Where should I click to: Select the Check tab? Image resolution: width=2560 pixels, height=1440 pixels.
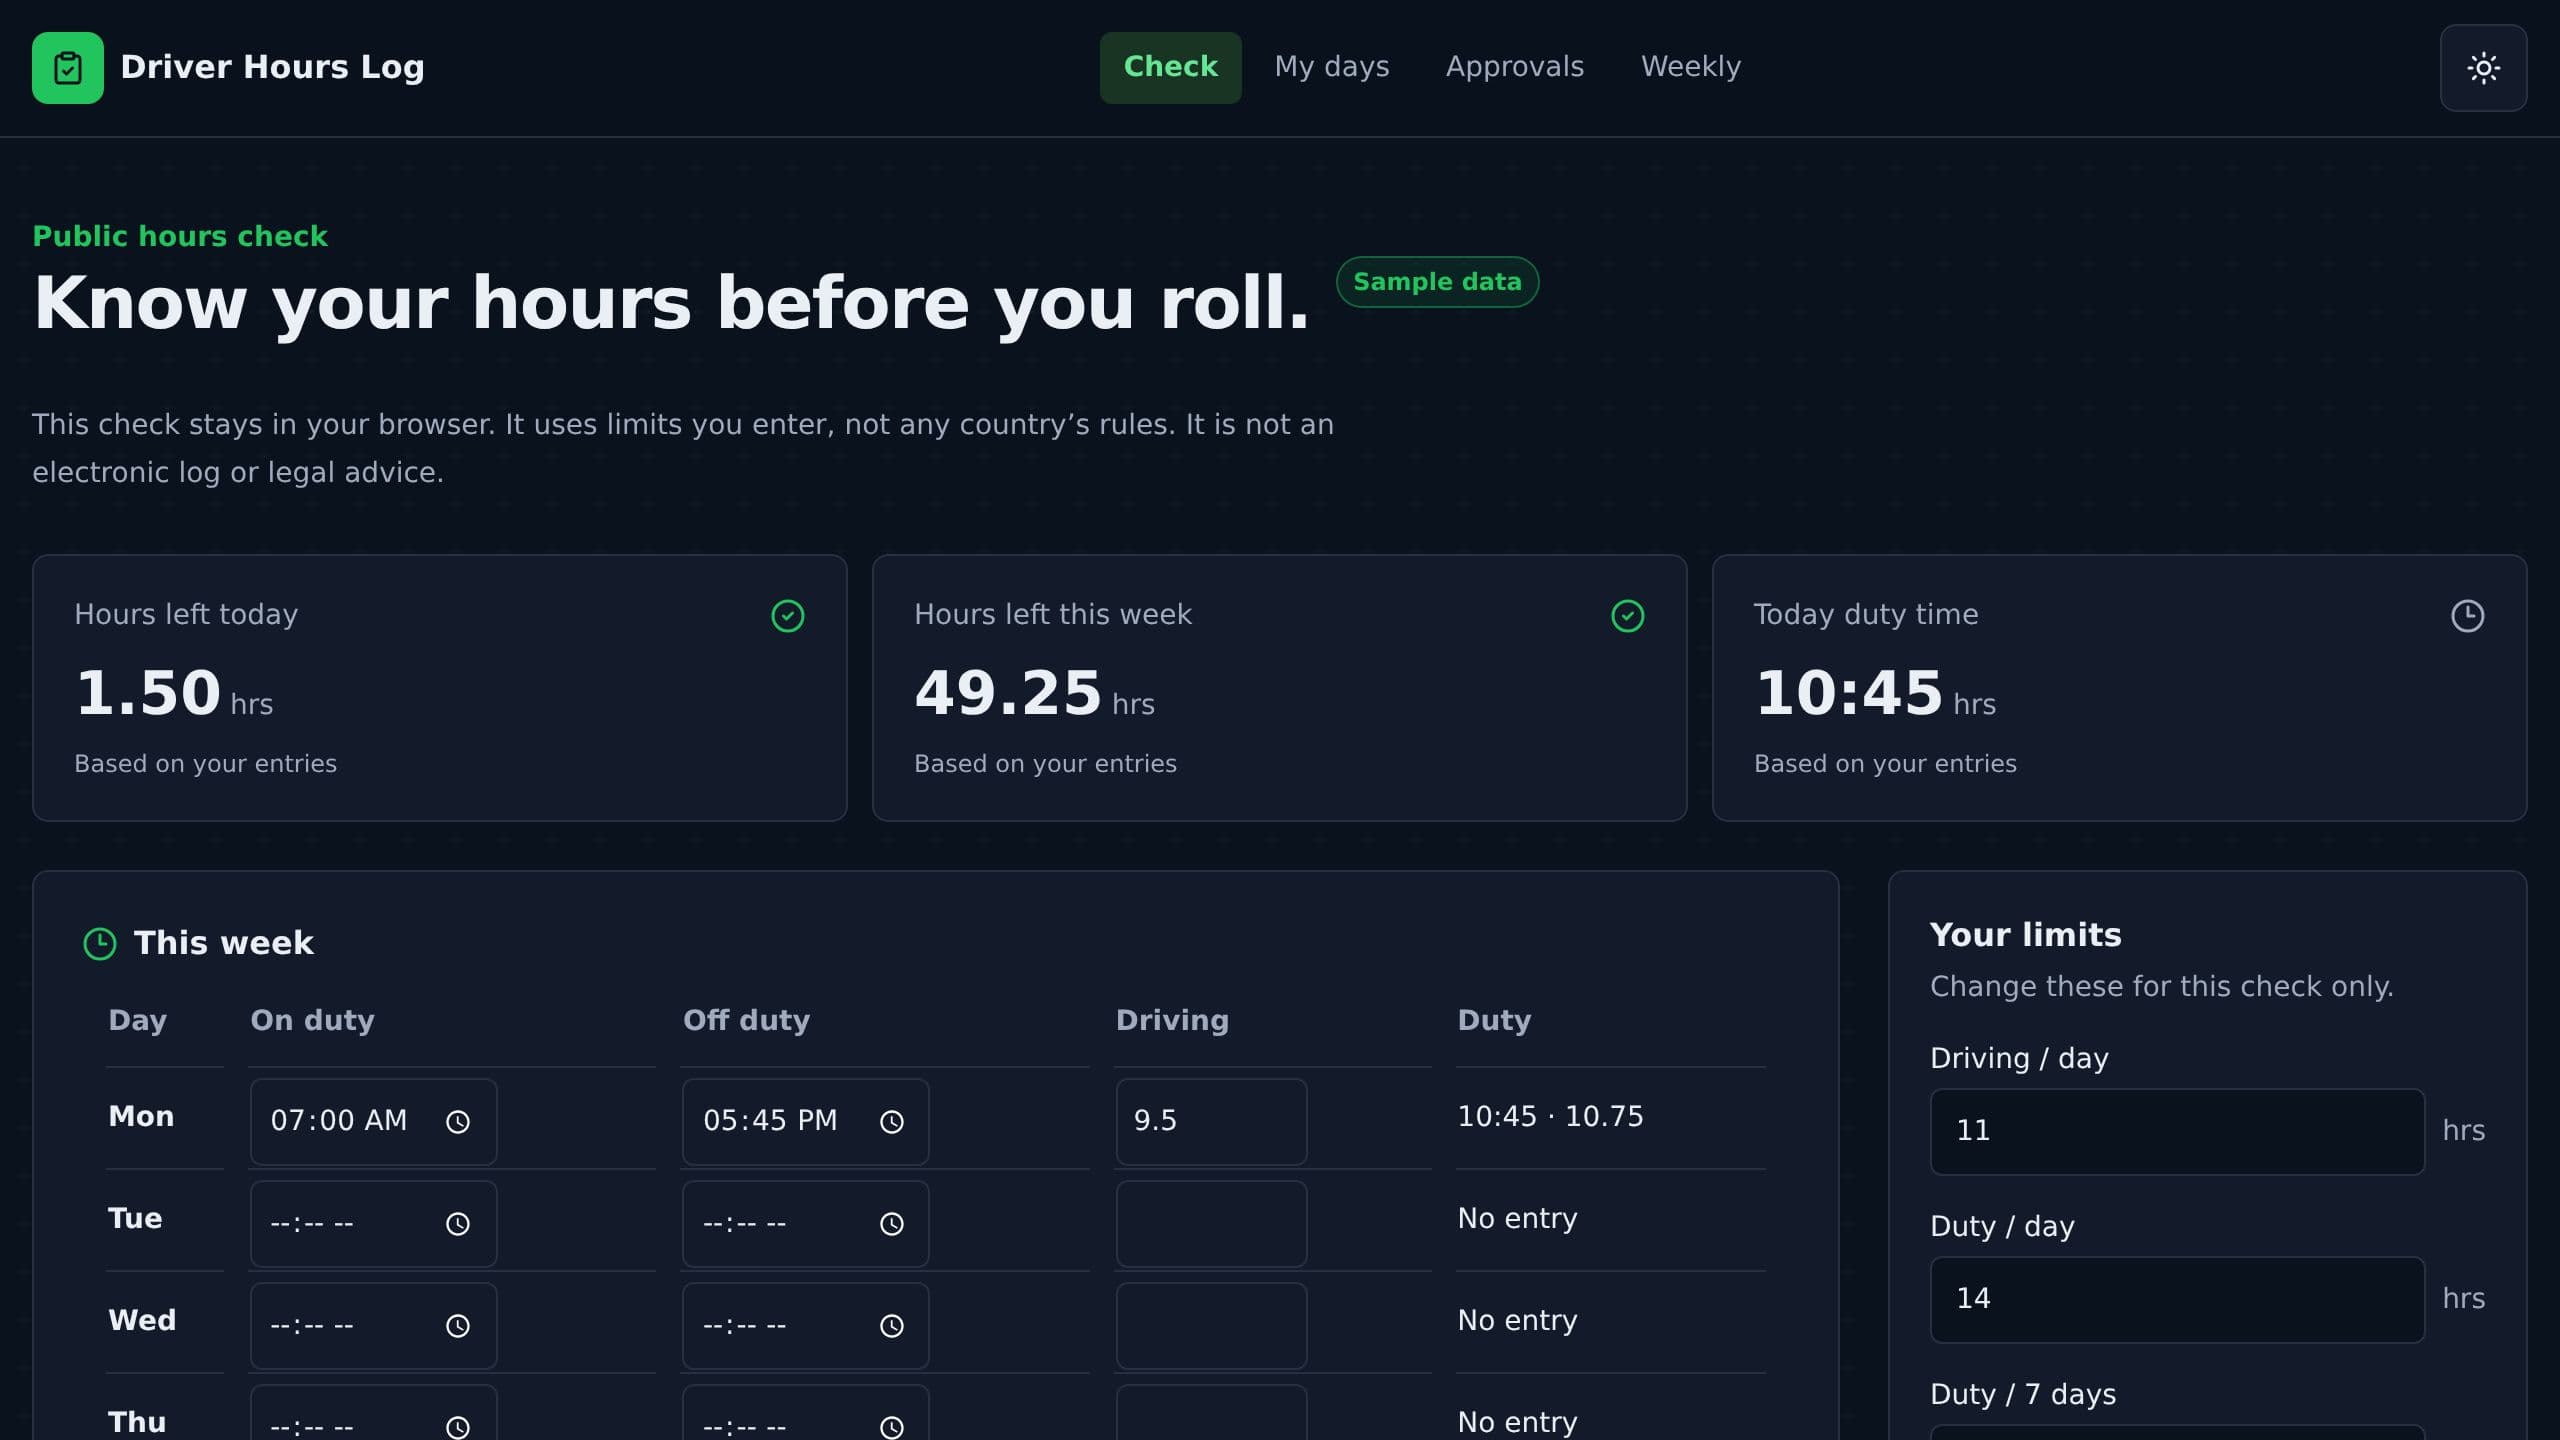[x=1171, y=68]
